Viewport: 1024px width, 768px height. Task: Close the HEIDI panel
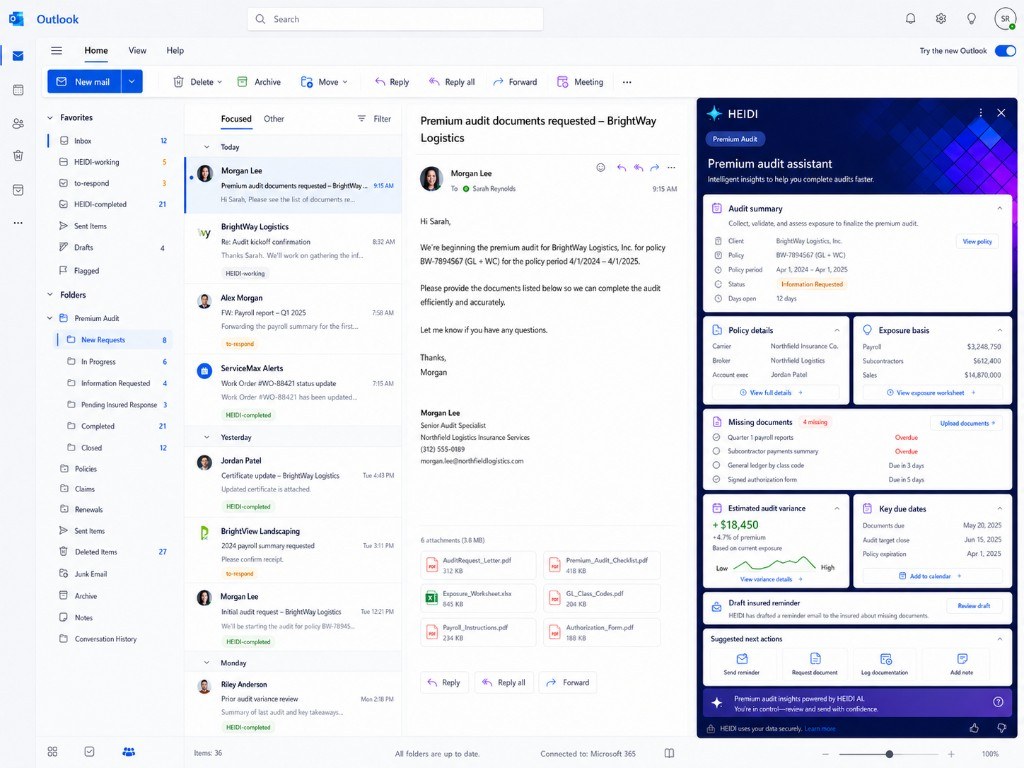[x=1001, y=113]
